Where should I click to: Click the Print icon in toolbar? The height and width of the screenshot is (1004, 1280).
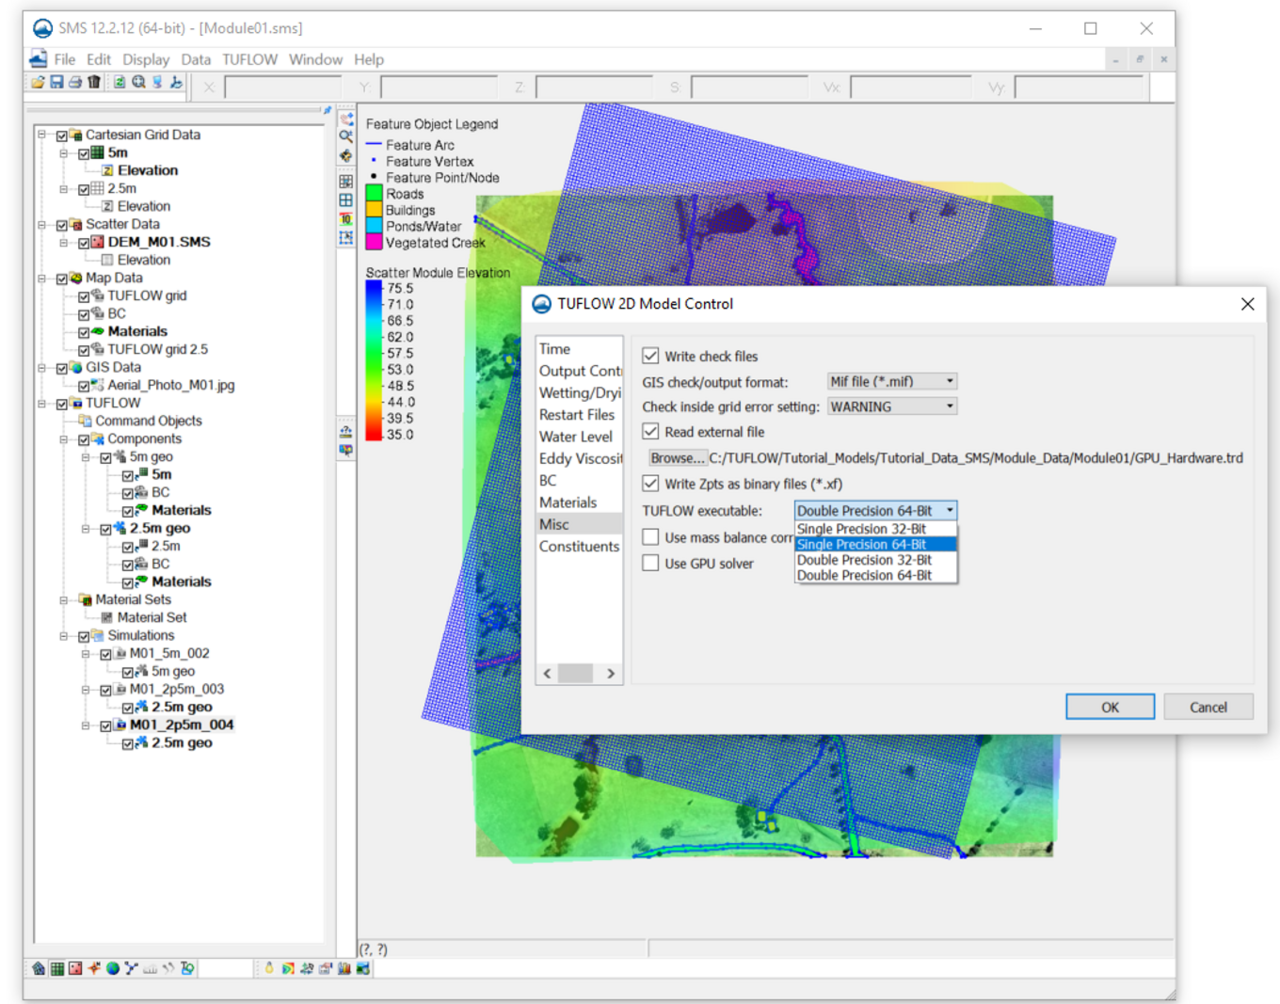[75, 83]
